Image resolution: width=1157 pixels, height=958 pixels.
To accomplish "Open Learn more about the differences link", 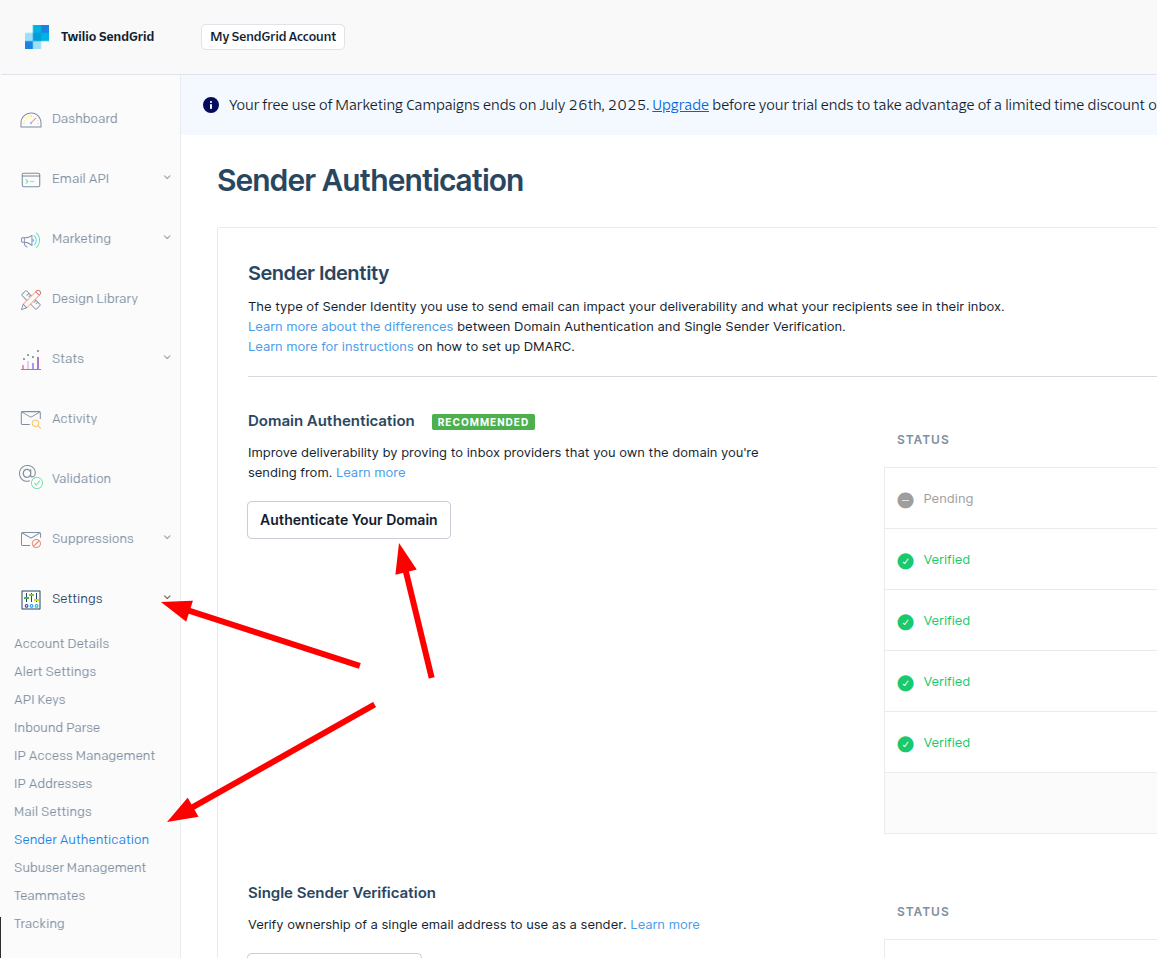I will click(350, 327).
